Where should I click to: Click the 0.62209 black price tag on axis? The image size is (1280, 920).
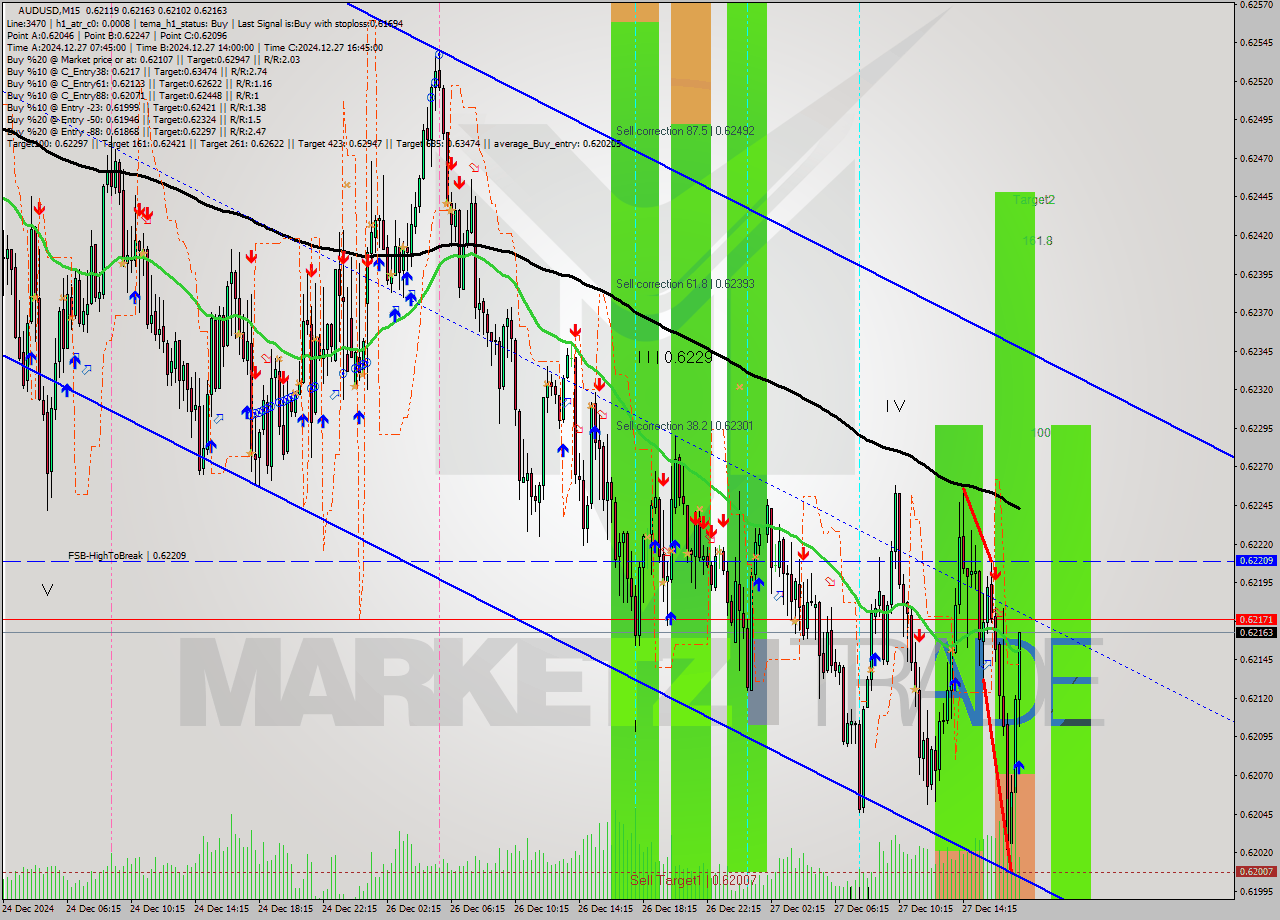[x=1256, y=560]
